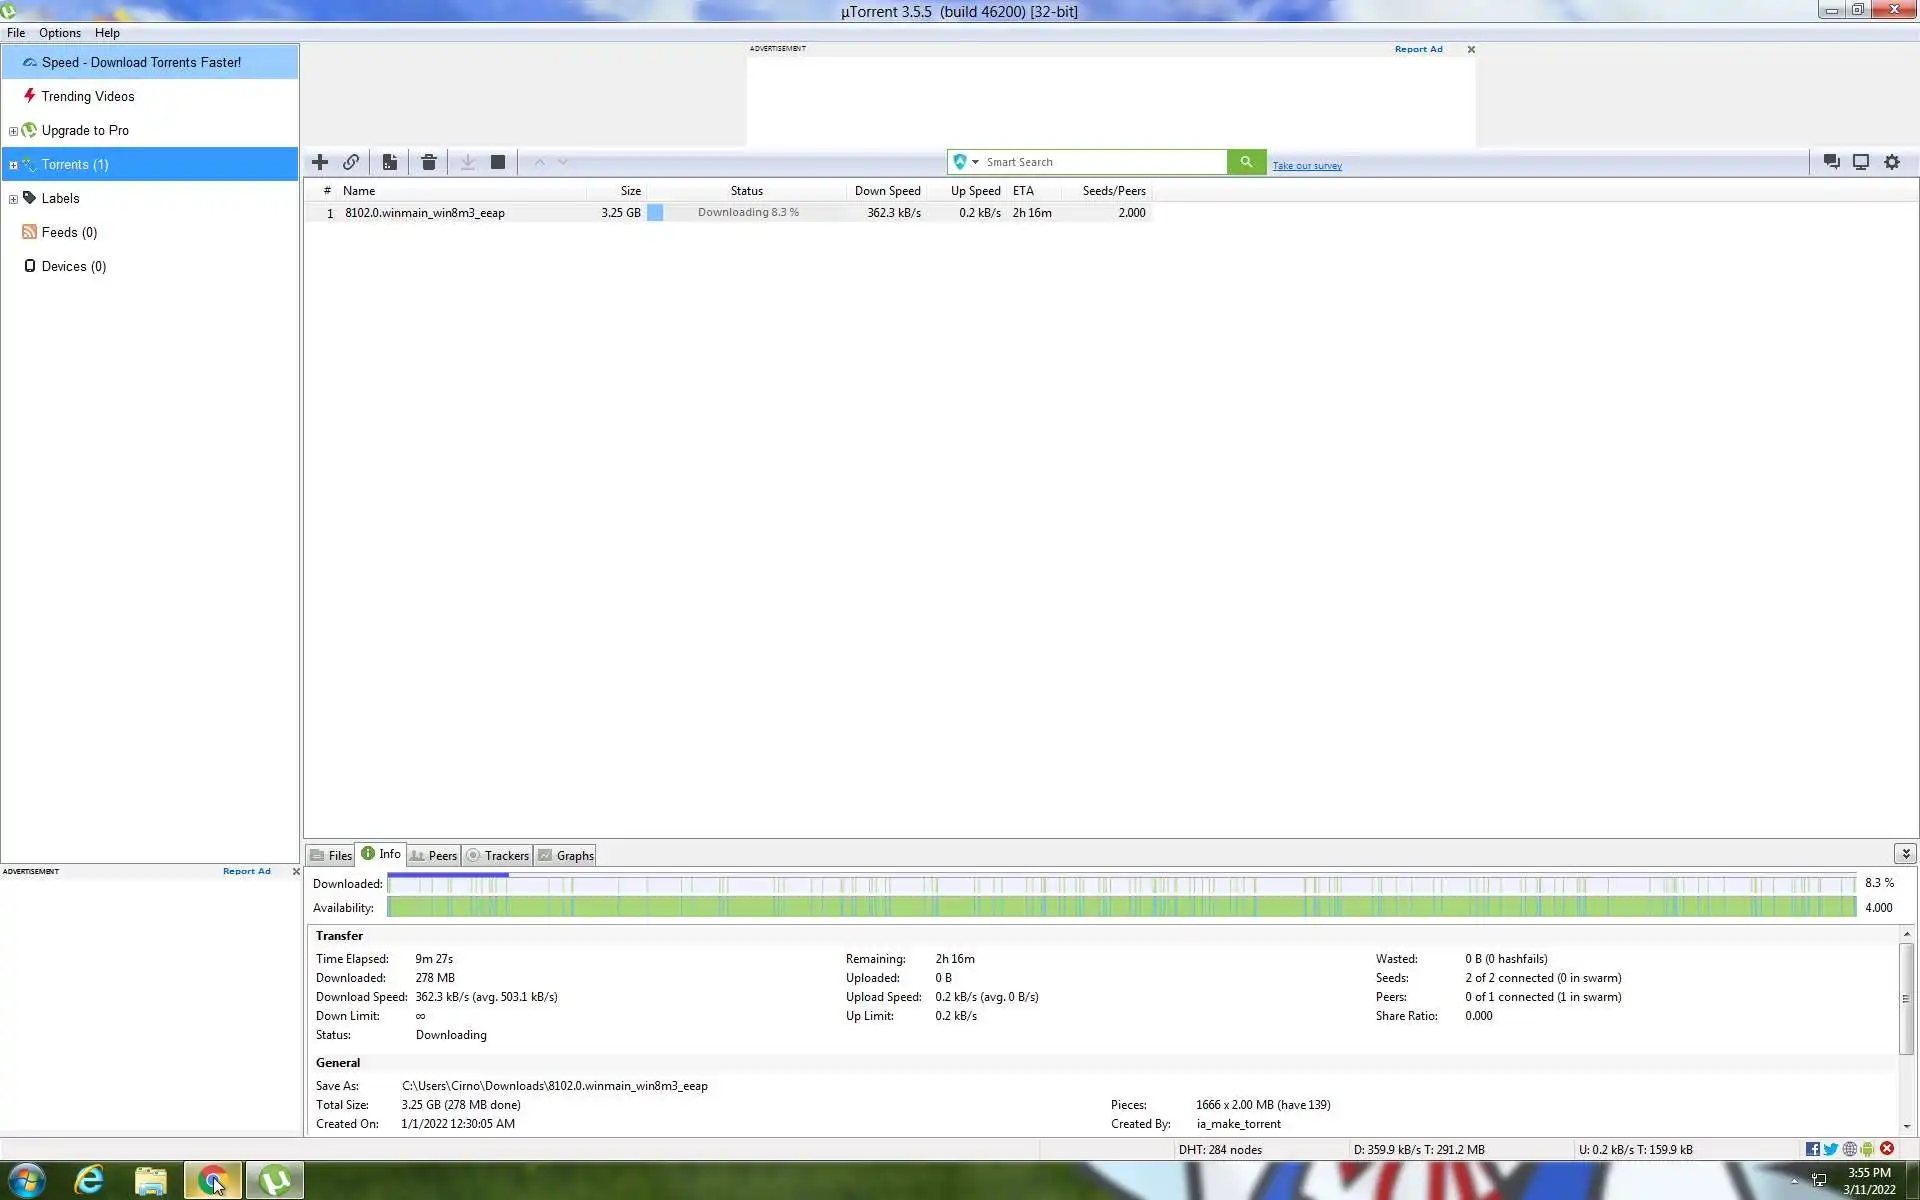1920x1200 pixels.
Task: Click the Take our survey link
Action: (1307, 166)
